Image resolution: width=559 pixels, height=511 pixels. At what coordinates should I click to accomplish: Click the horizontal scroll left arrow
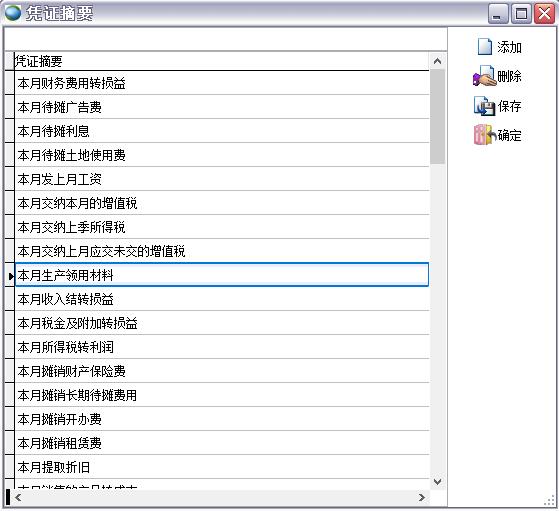tap(18, 497)
